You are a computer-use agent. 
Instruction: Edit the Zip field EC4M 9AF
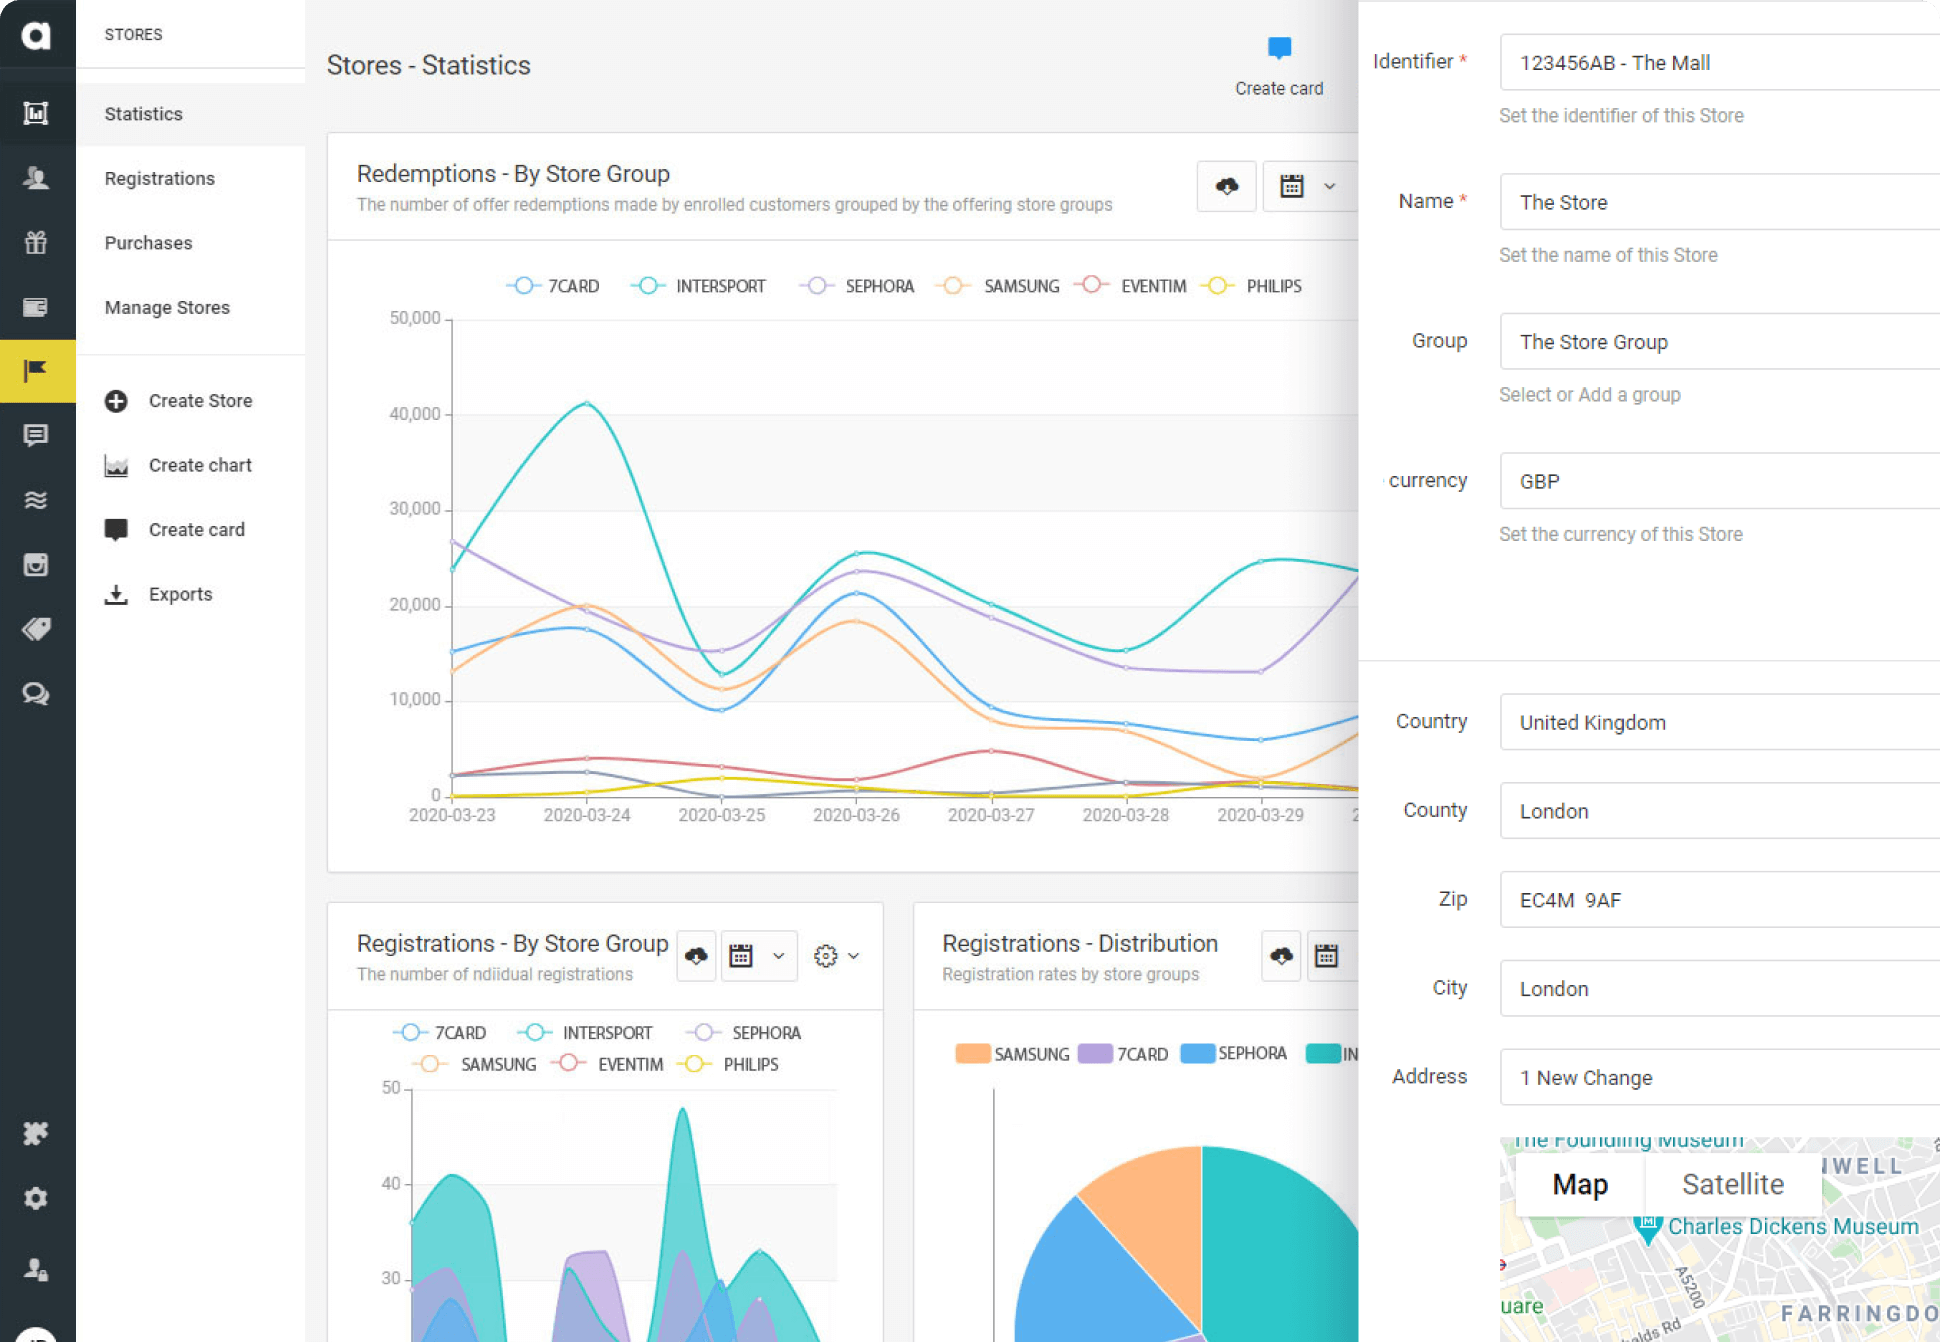(1720, 900)
